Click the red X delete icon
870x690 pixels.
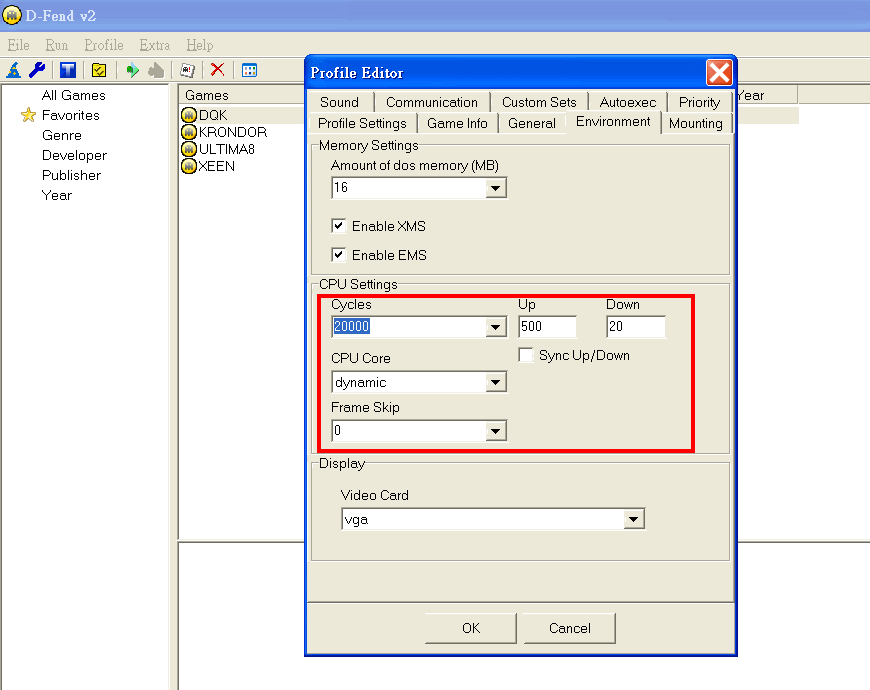point(217,70)
